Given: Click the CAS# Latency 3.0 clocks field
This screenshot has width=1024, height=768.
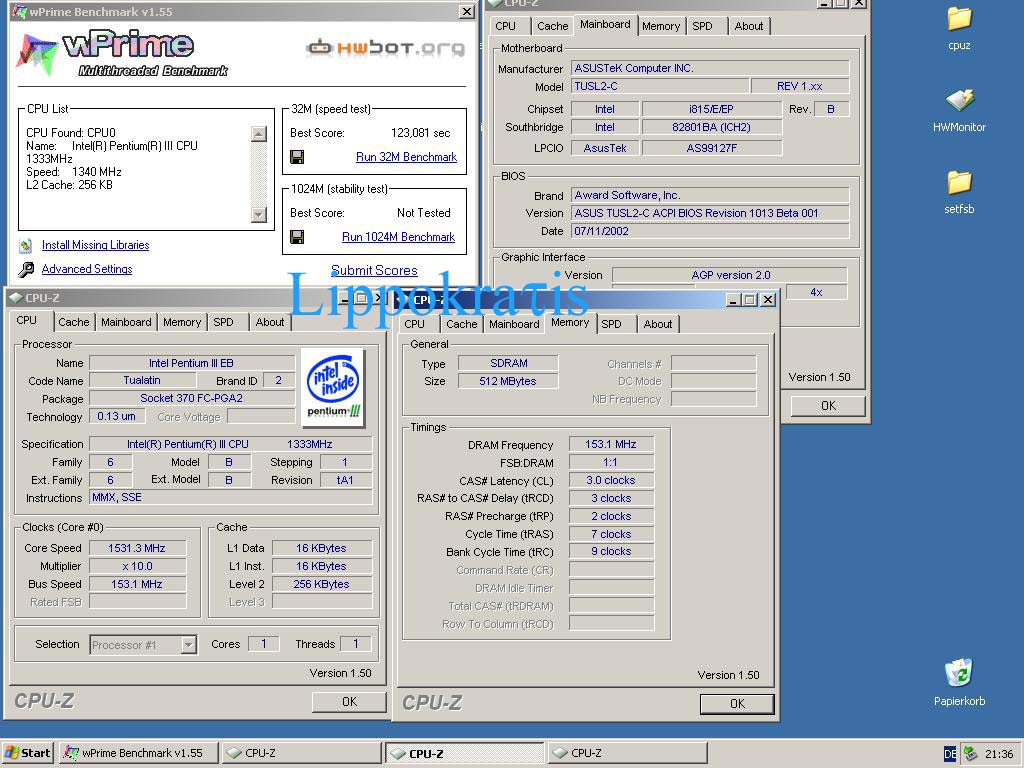Looking at the screenshot, I should [611, 480].
